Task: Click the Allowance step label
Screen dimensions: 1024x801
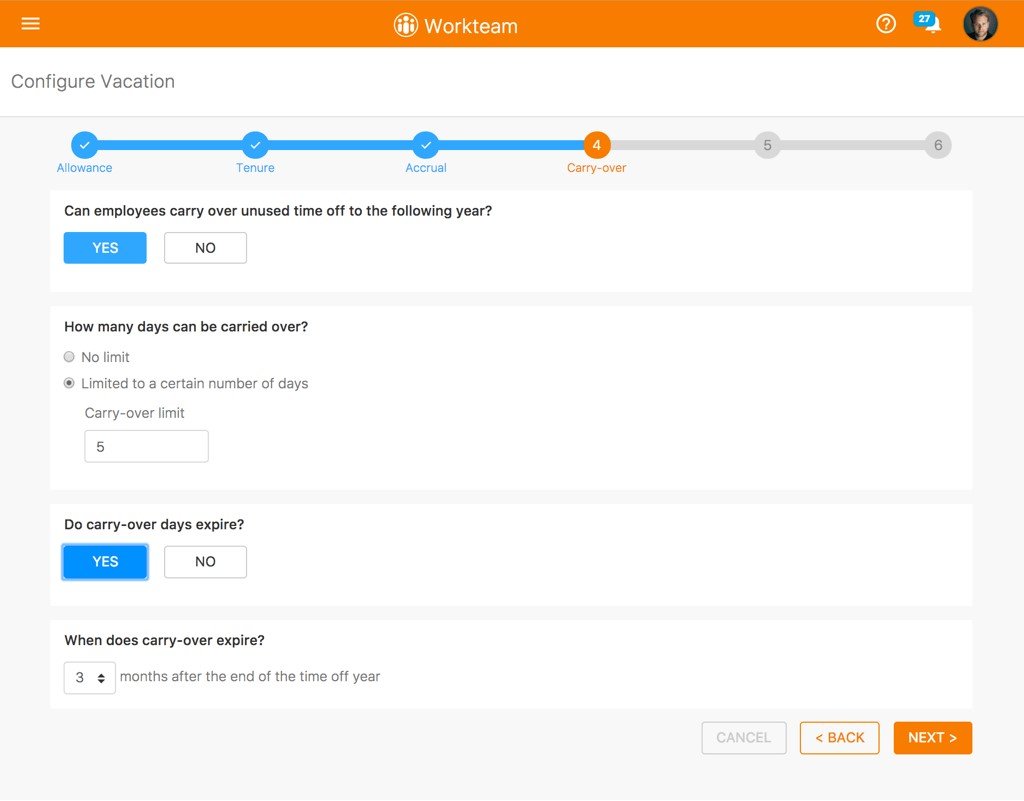Action: [x=84, y=168]
